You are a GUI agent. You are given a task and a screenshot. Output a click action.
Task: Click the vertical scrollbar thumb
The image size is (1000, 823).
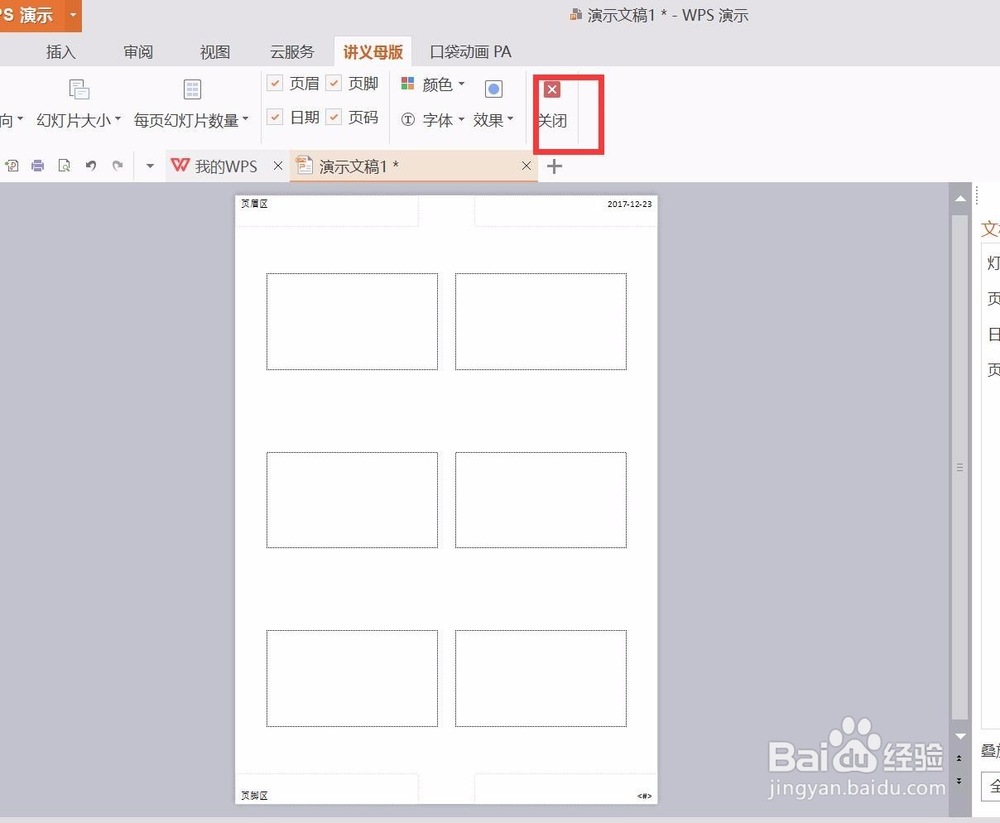pyautogui.click(x=960, y=467)
